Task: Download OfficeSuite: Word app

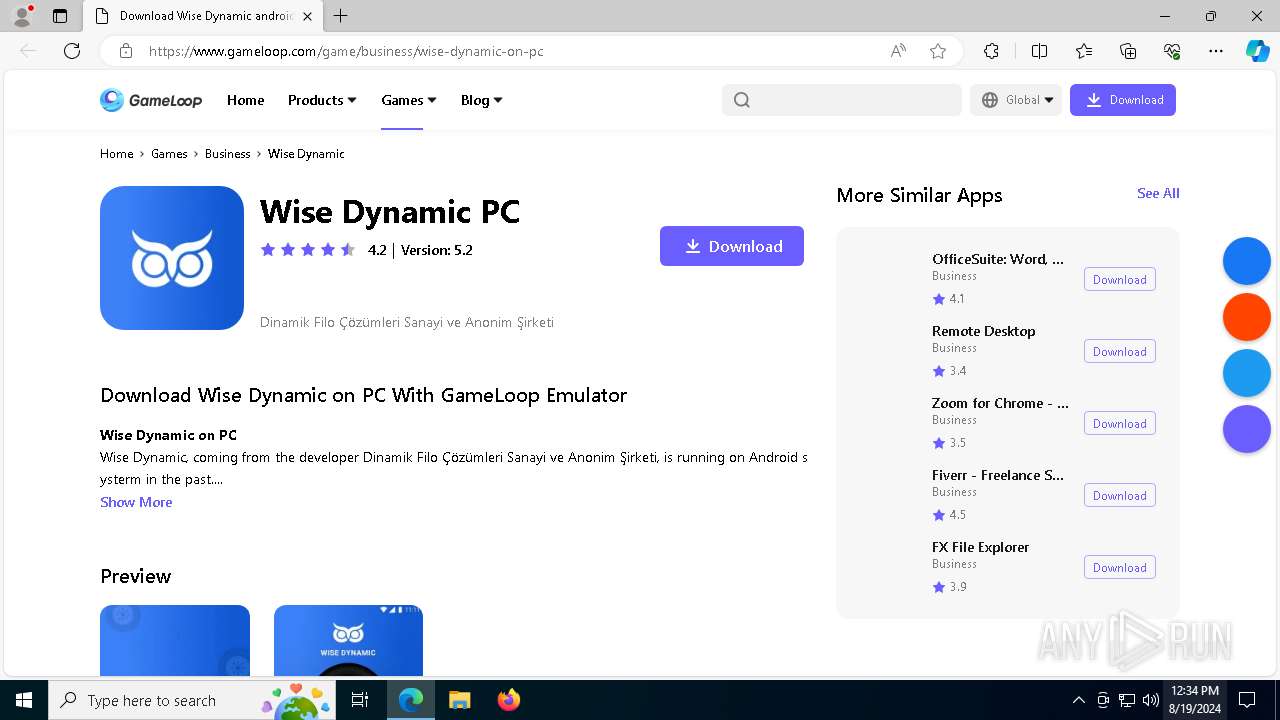Action: tap(1119, 280)
